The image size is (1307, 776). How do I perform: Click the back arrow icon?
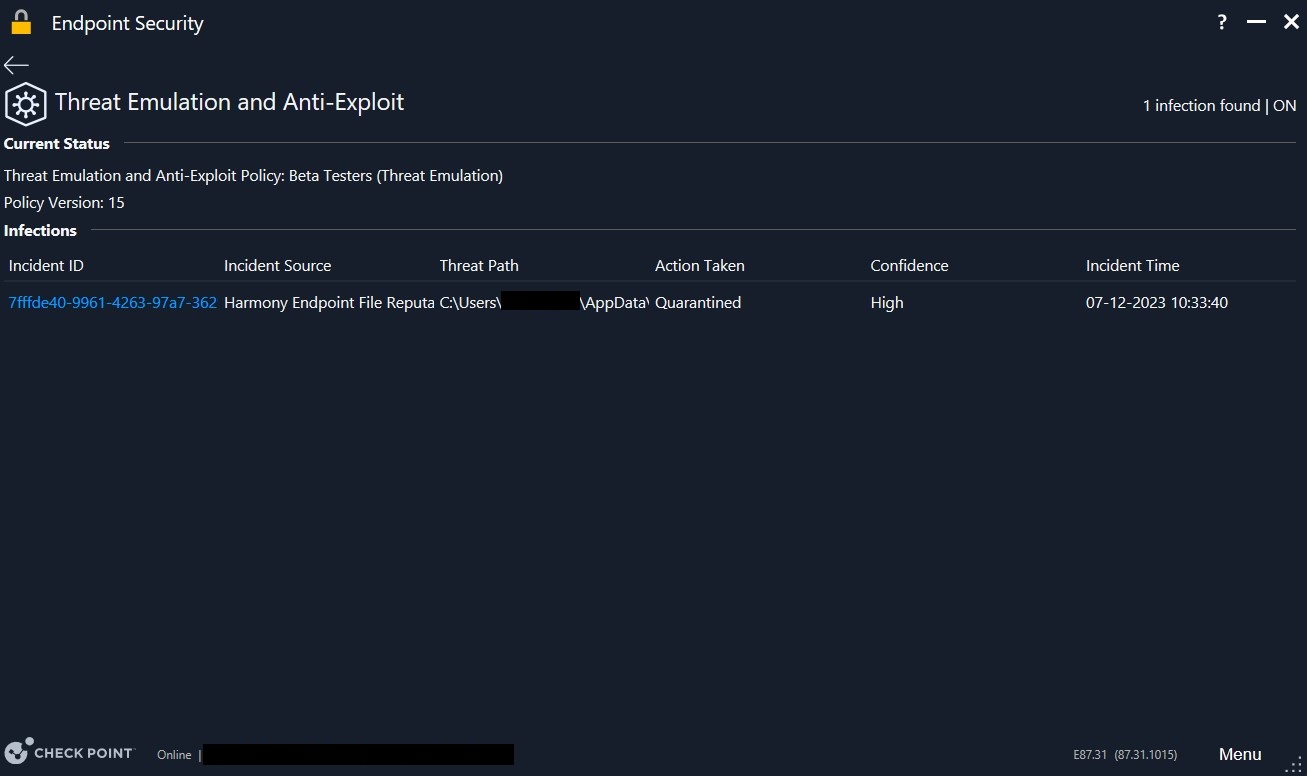click(16, 65)
